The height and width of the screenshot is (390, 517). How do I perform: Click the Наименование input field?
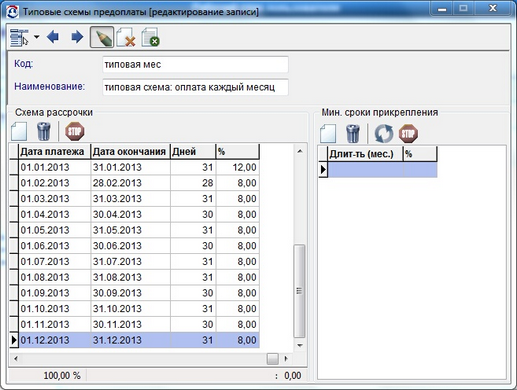coord(195,87)
